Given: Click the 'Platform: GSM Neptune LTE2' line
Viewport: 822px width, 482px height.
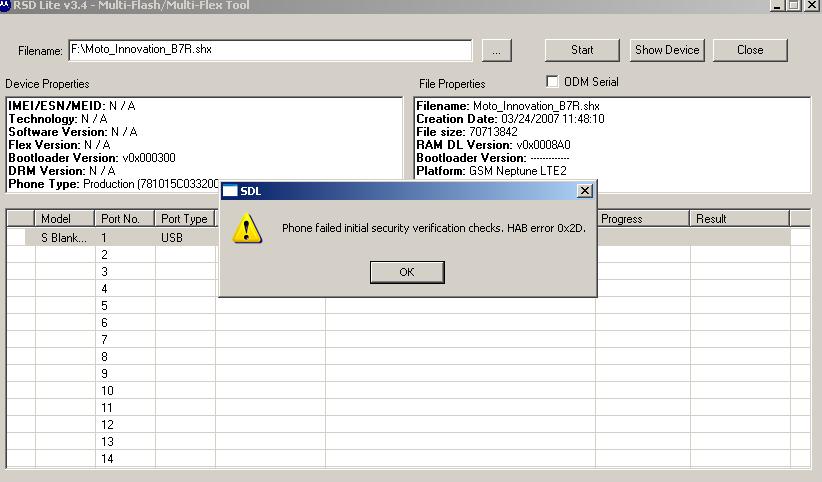Looking at the screenshot, I should pos(491,171).
